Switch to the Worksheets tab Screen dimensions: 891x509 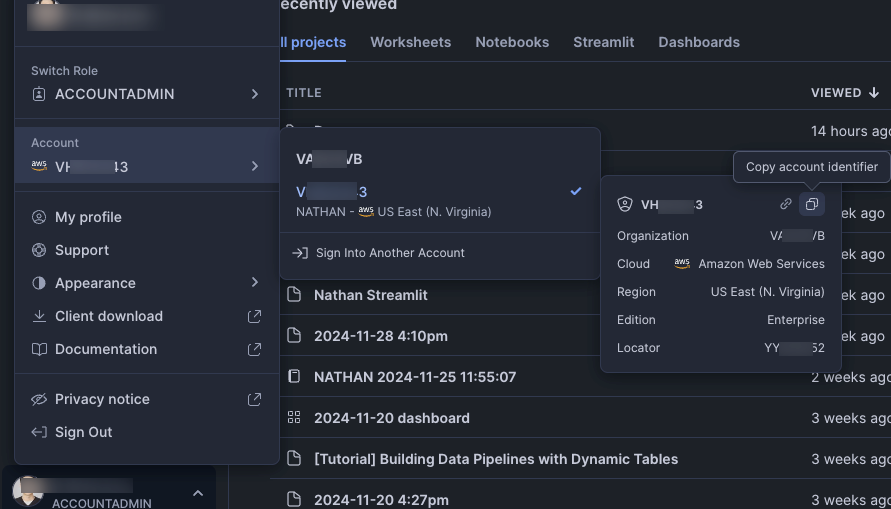click(410, 43)
